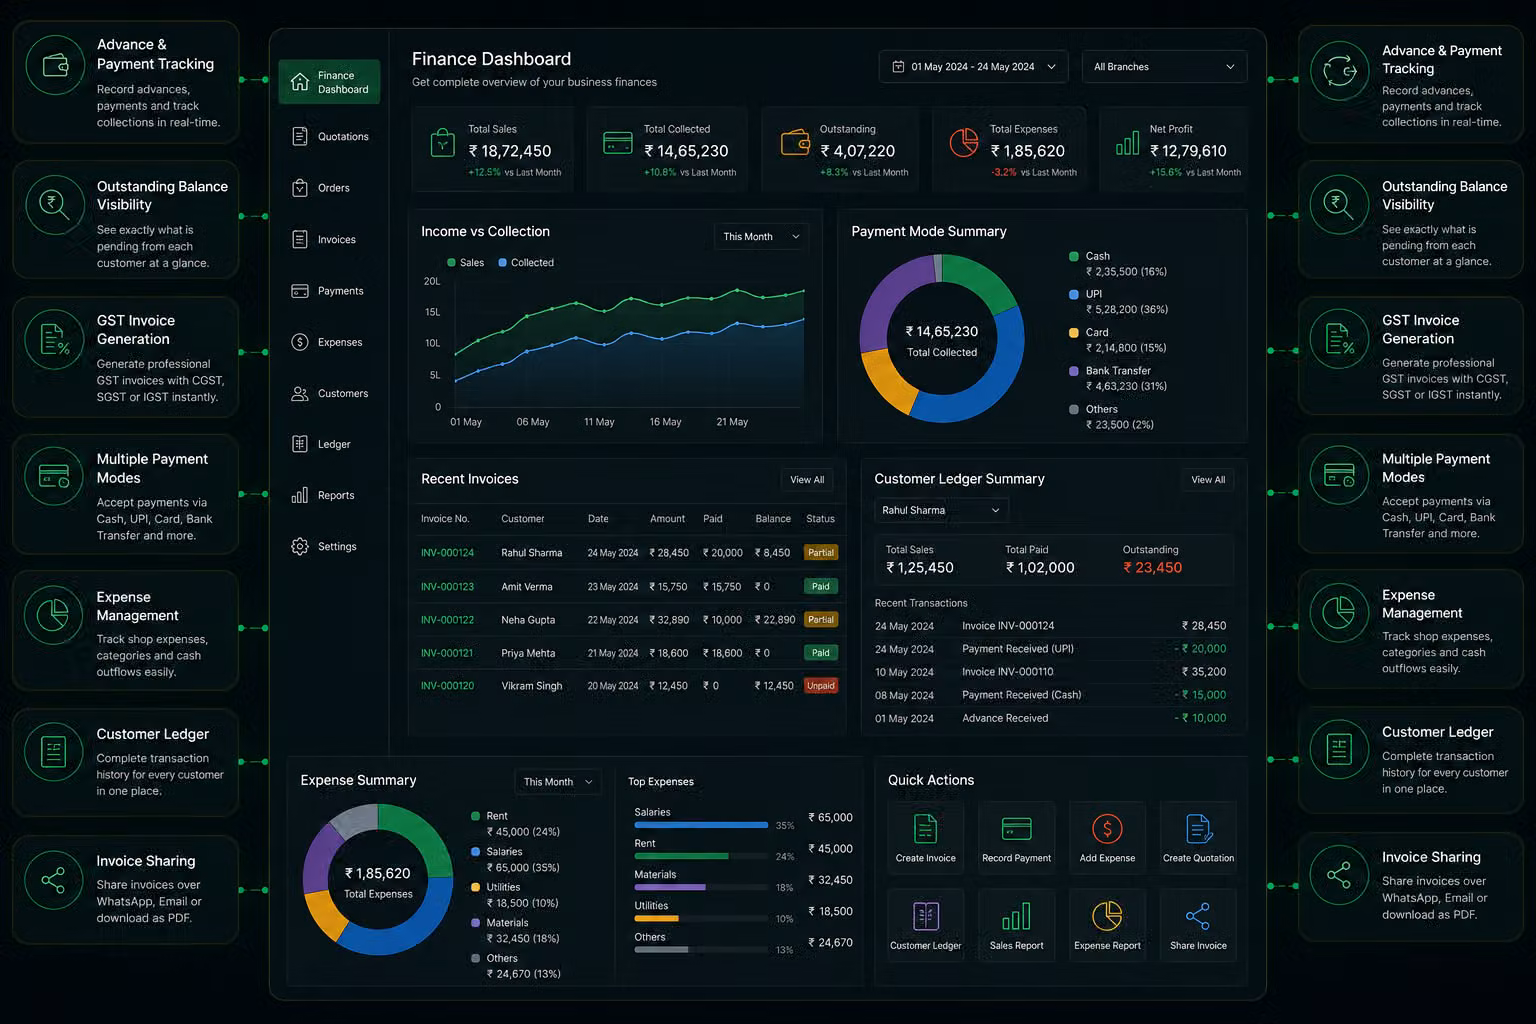Click the Cash legend swatch in Payment Mode Summary
Viewport: 1536px width, 1024px height.
tap(1074, 256)
